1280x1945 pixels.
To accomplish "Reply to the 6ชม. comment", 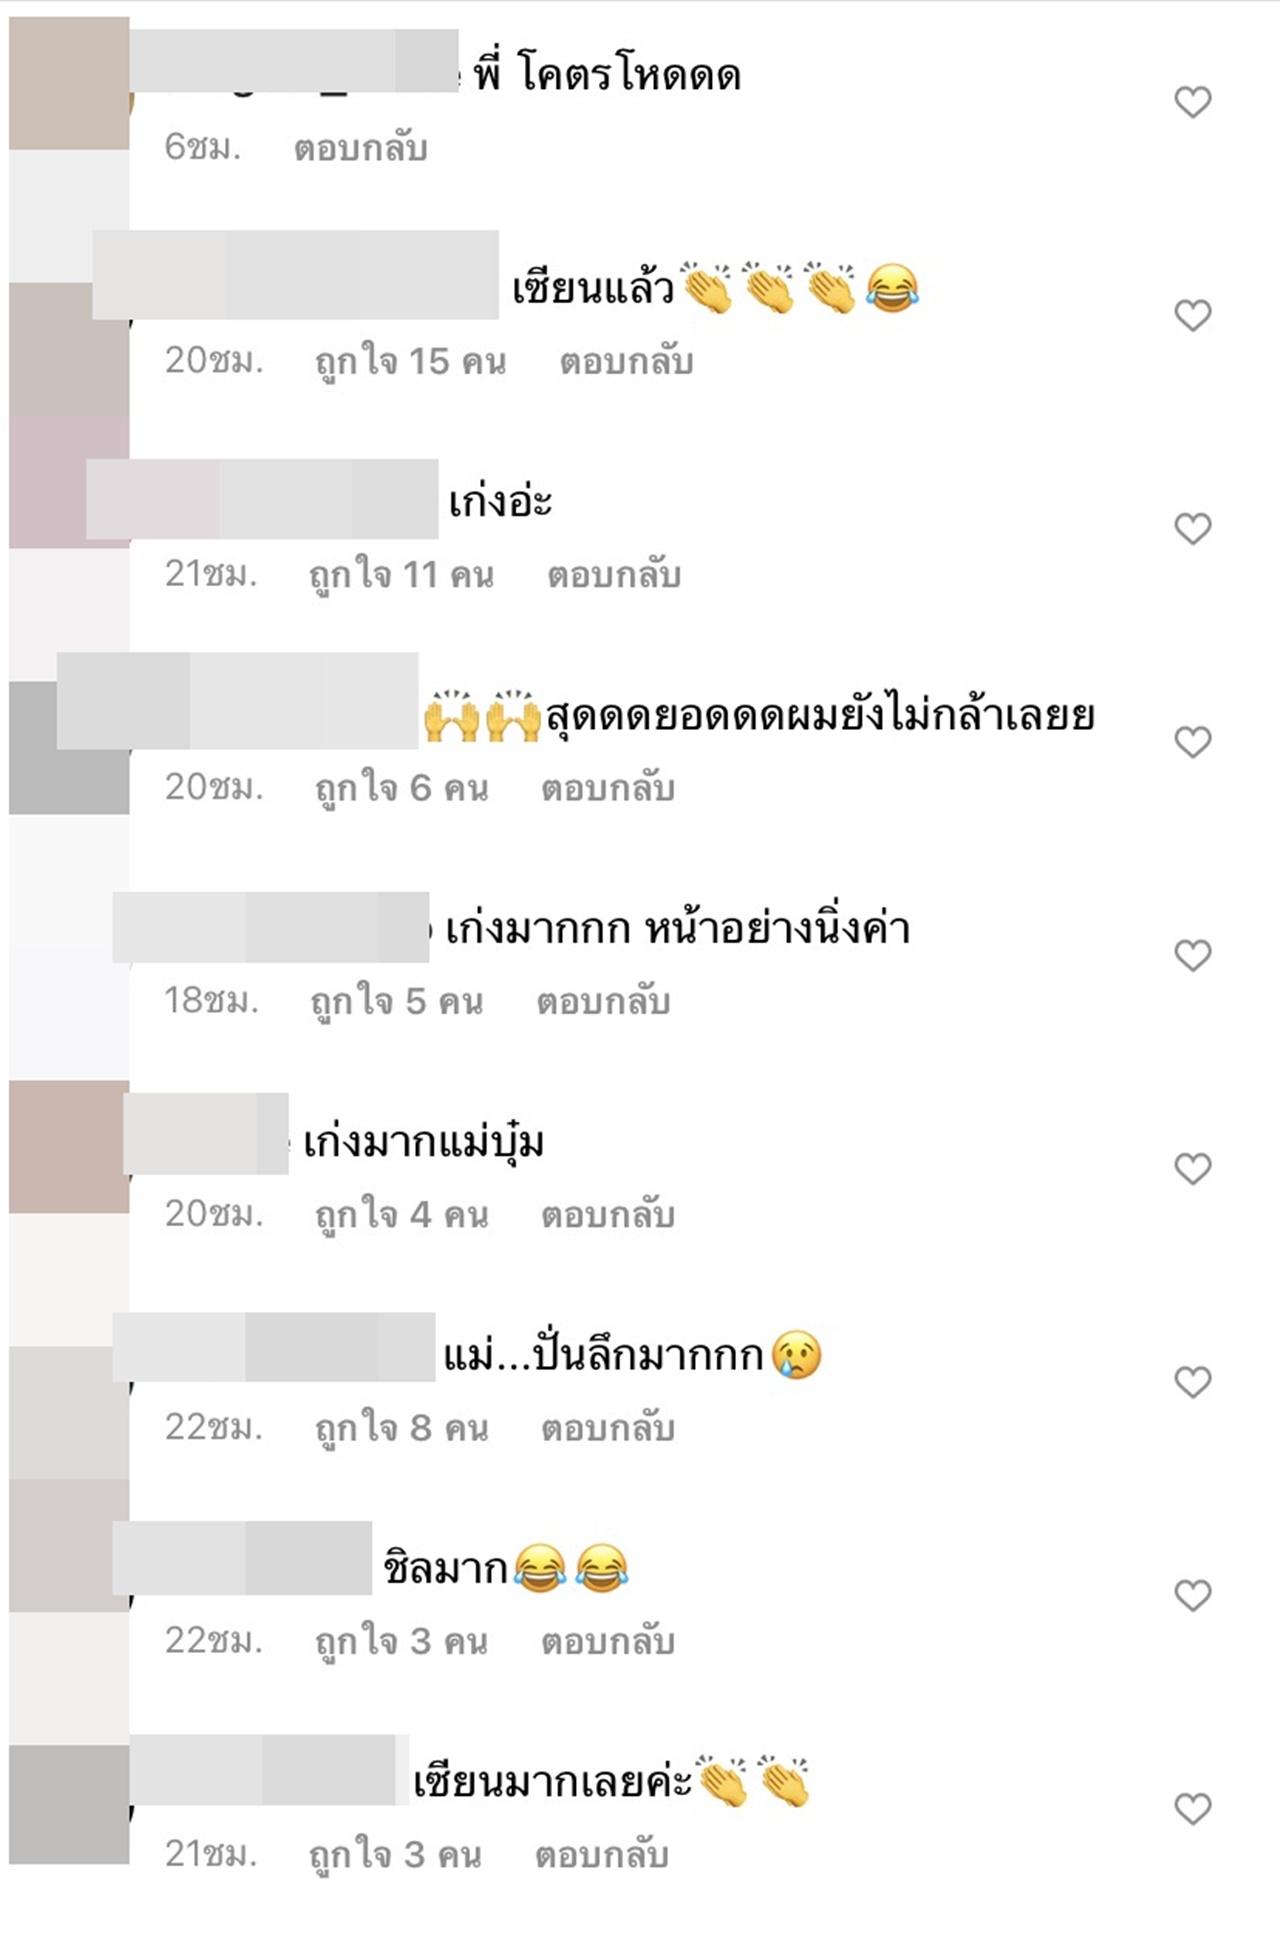I will 360,148.
